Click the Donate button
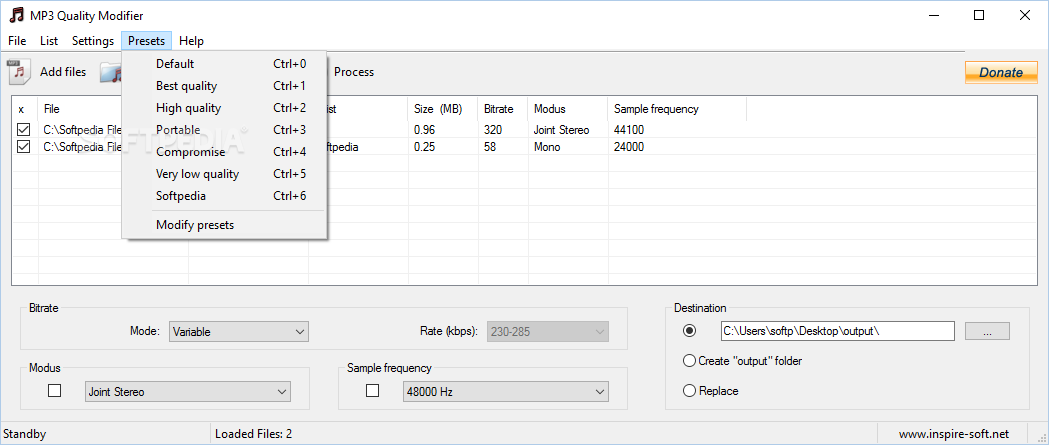The height and width of the screenshot is (445, 1049). click(1001, 72)
